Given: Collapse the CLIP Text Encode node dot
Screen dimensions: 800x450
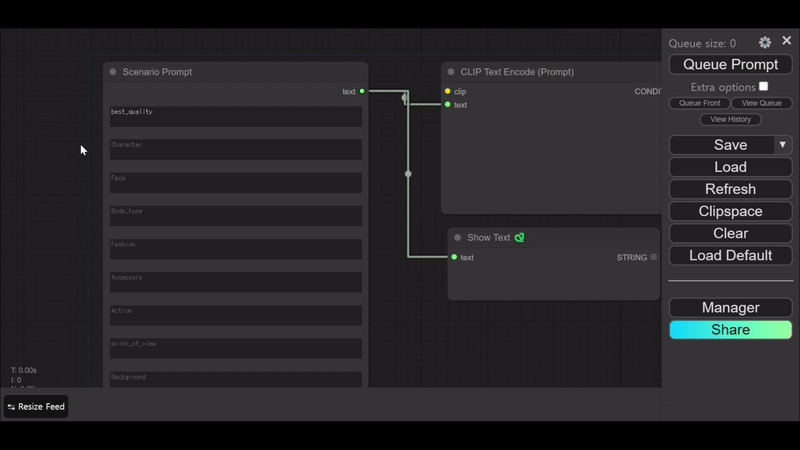Looking at the screenshot, I should [451, 72].
